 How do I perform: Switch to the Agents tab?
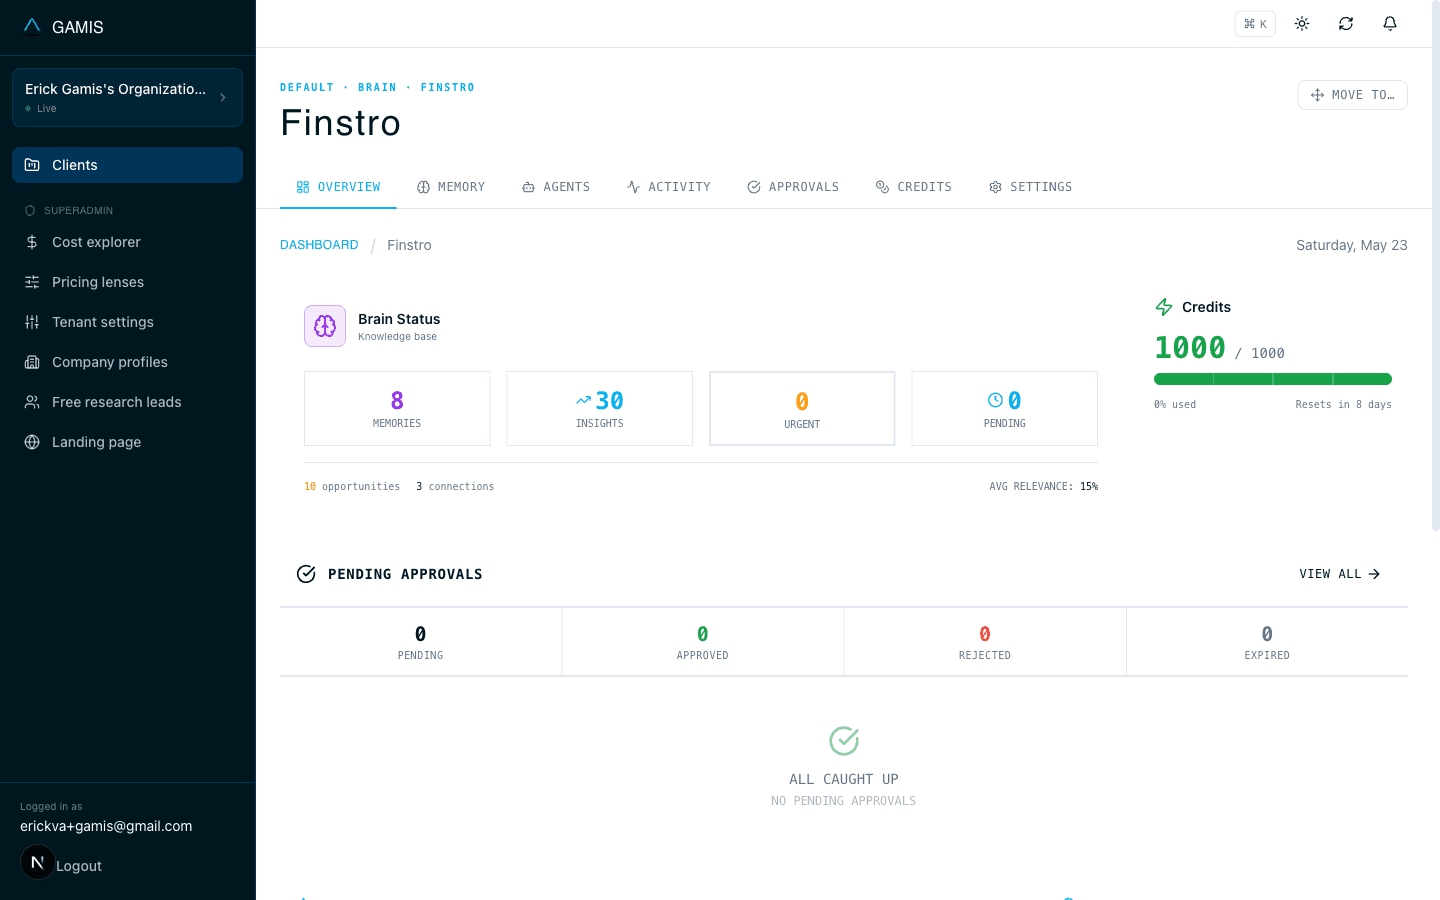pos(556,187)
